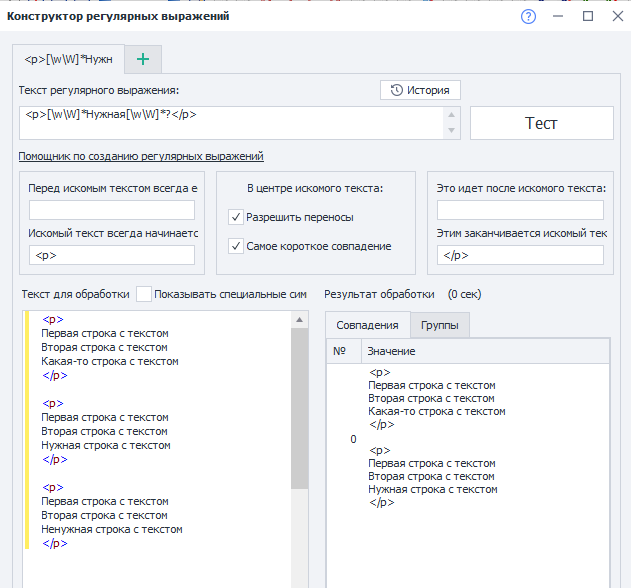Minimize the Конструктор регулярных выражений window
The width and height of the screenshot is (631, 588).
[558, 16]
